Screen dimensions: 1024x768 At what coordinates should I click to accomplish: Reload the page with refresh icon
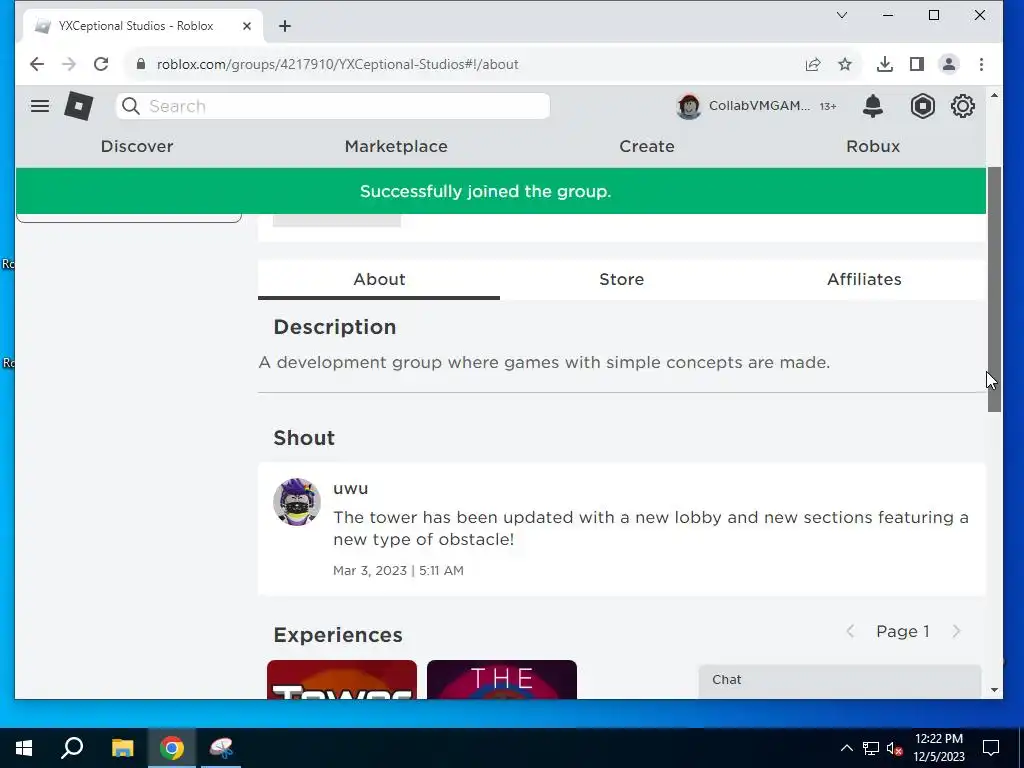[101, 64]
